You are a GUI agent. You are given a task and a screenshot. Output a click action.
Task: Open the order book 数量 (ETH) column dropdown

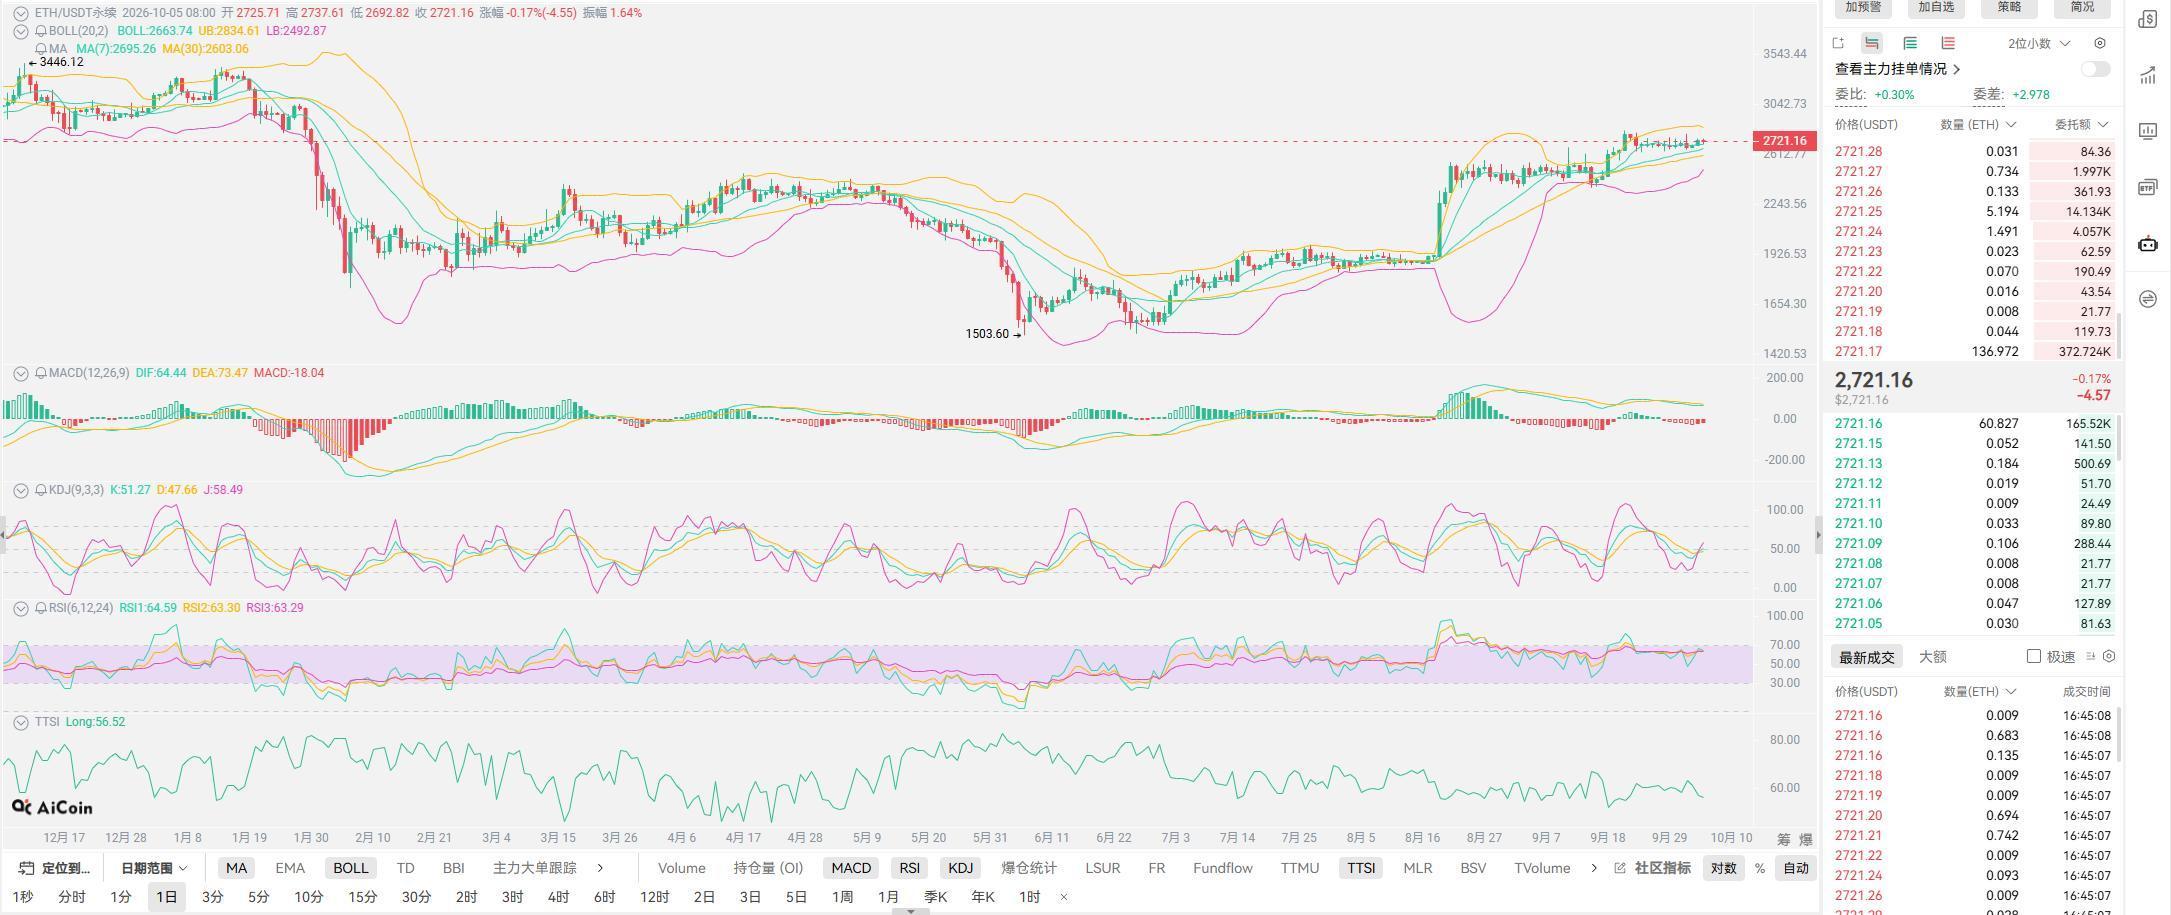tap(1978, 124)
